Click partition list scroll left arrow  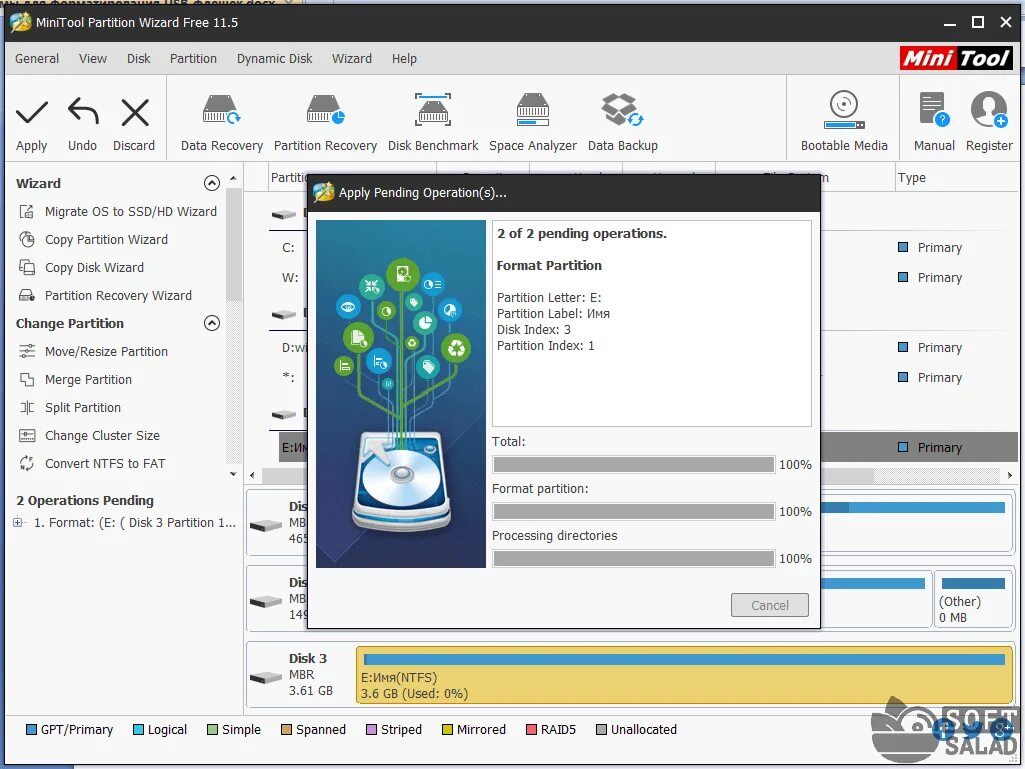252,475
